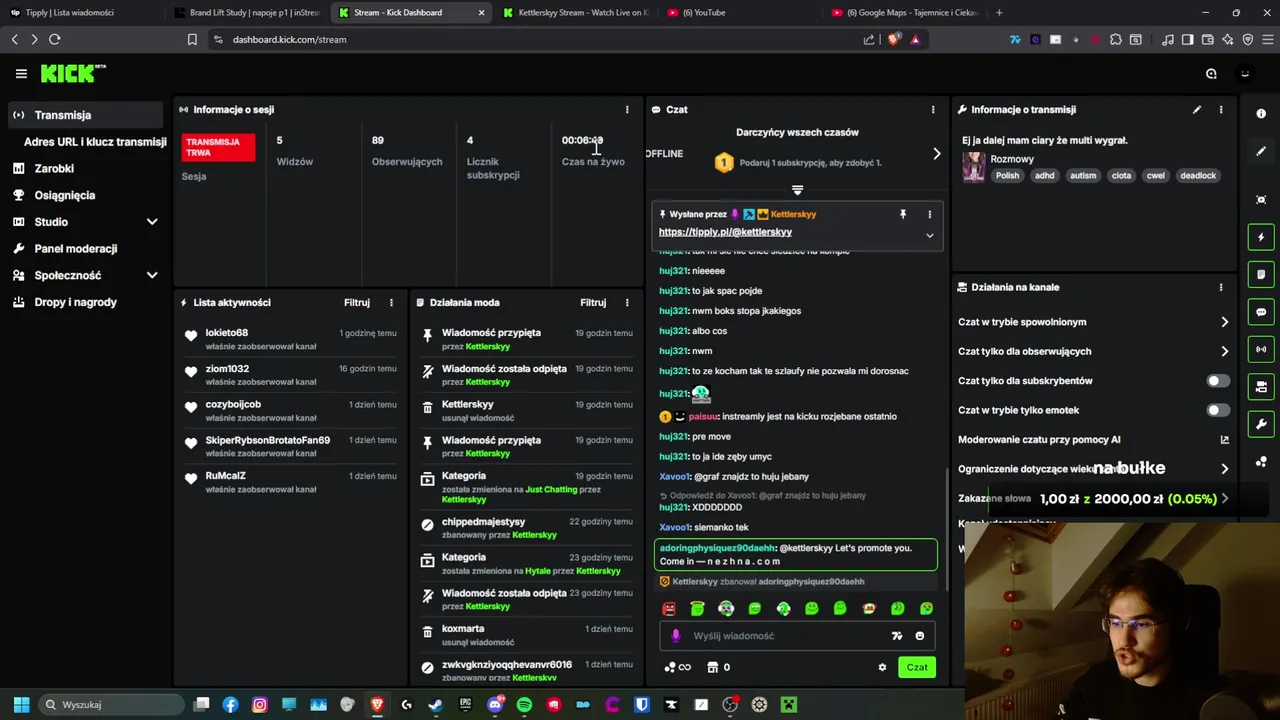Open Steam from the taskbar
This screenshot has width=1280, height=720.
(435, 705)
